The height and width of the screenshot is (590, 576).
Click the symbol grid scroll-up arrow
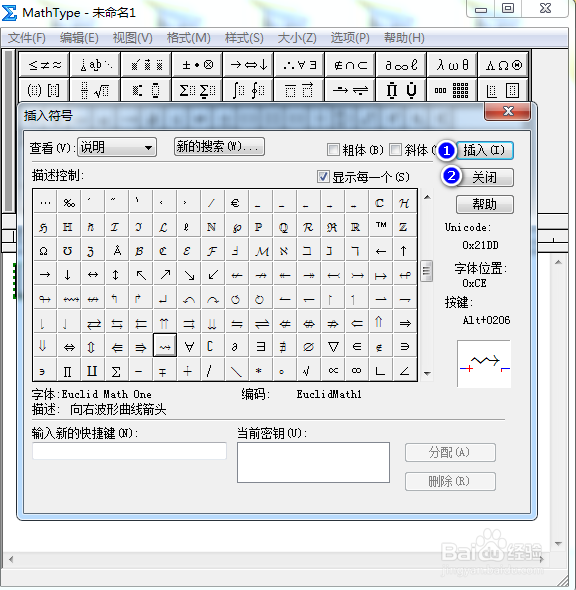427,197
